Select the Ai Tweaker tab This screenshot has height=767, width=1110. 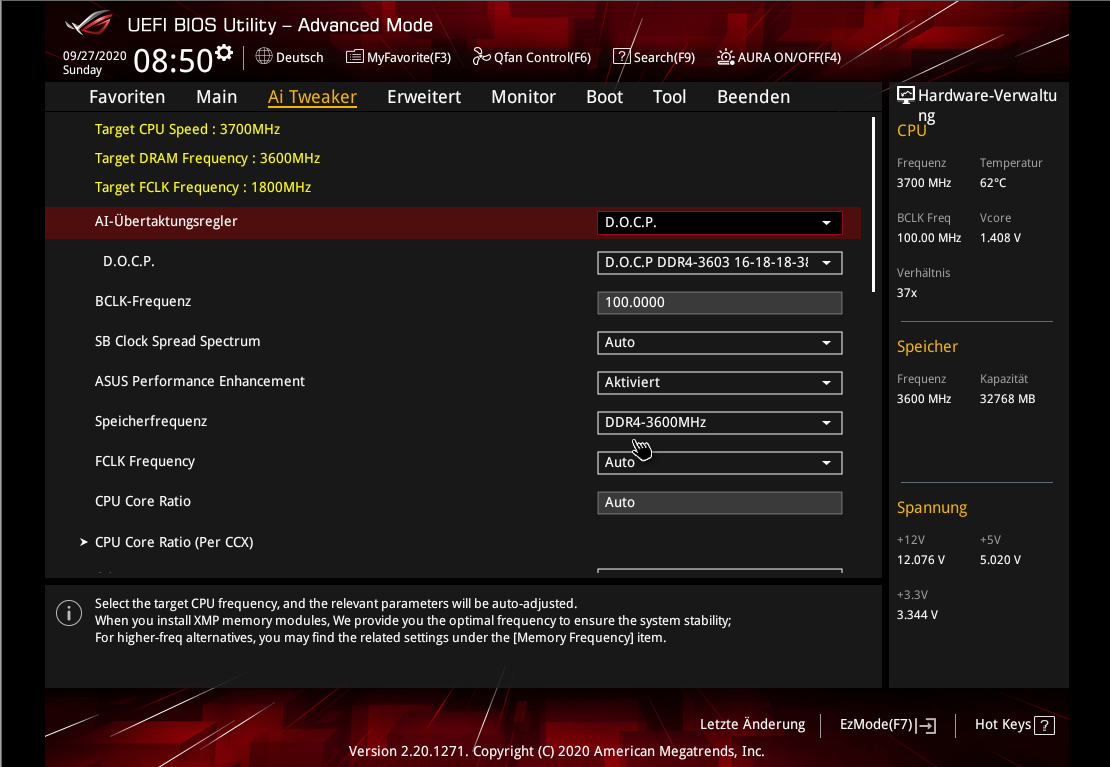tap(312, 97)
